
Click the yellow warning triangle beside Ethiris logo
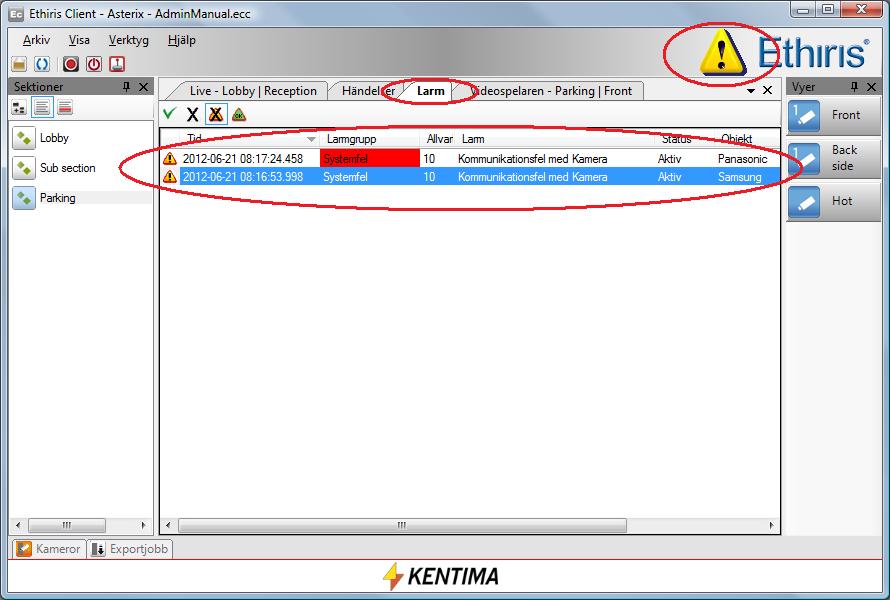(x=723, y=53)
